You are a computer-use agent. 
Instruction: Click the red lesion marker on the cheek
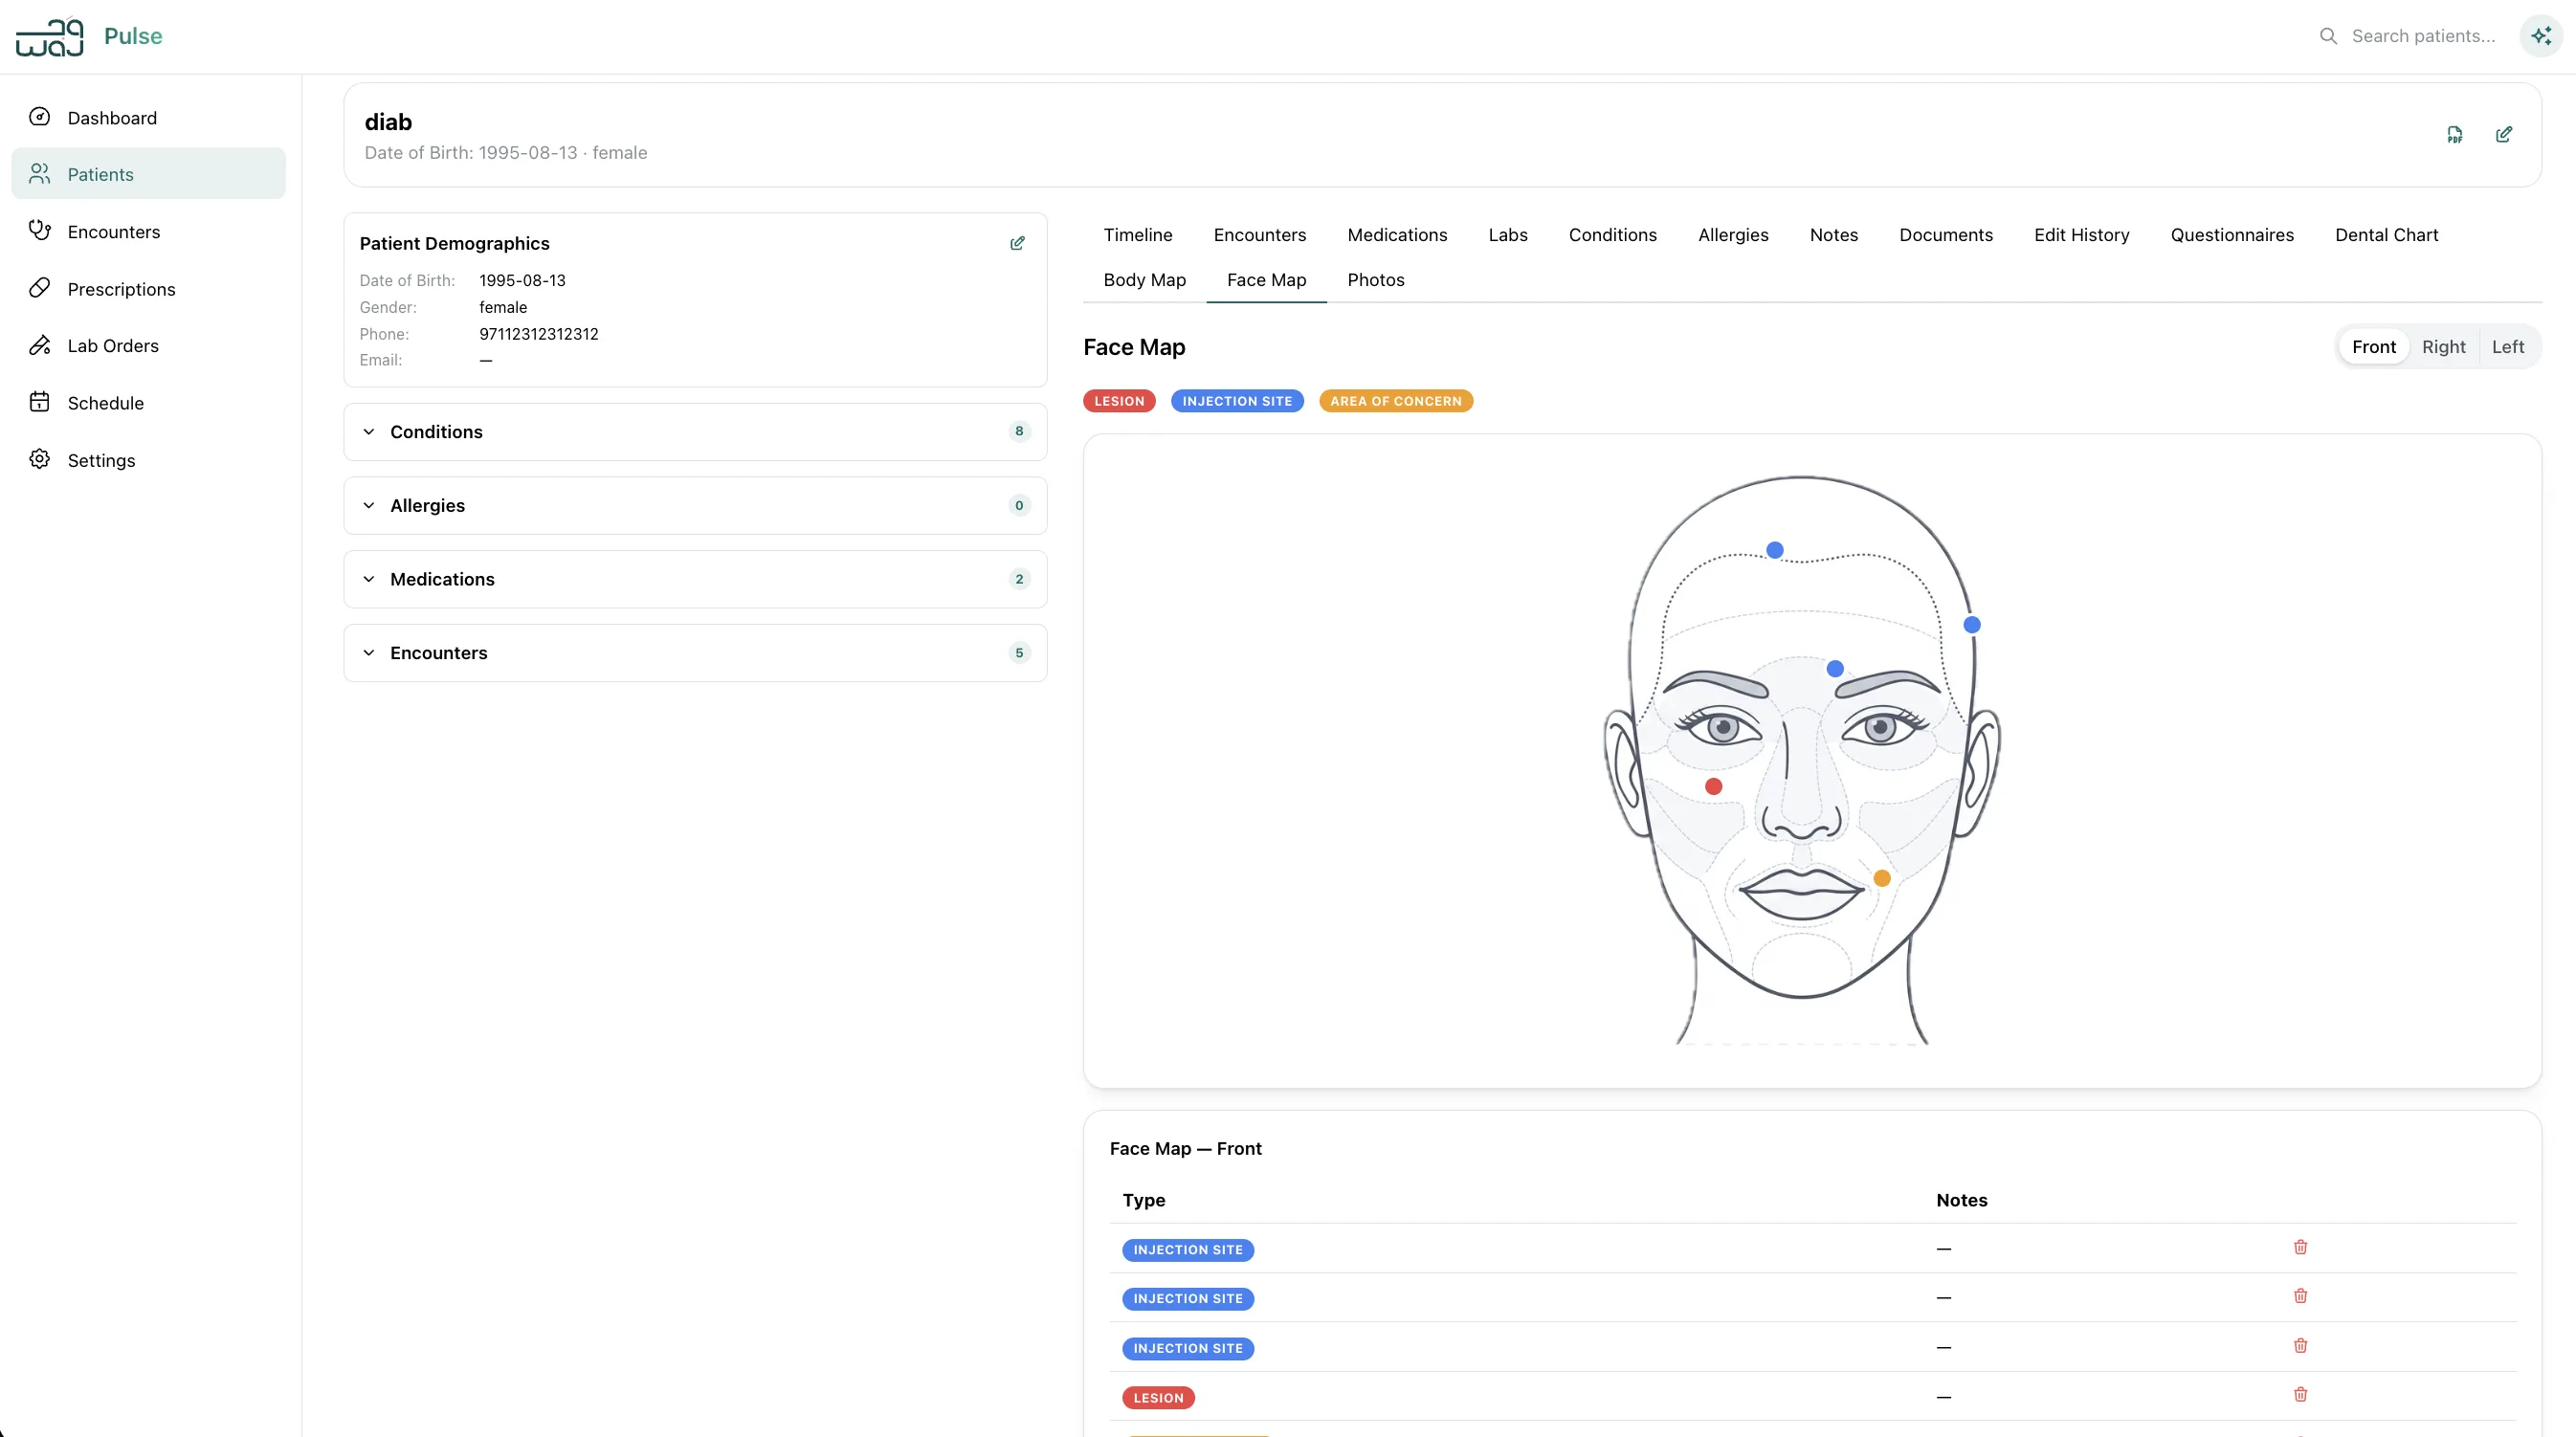(x=1713, y=787)
